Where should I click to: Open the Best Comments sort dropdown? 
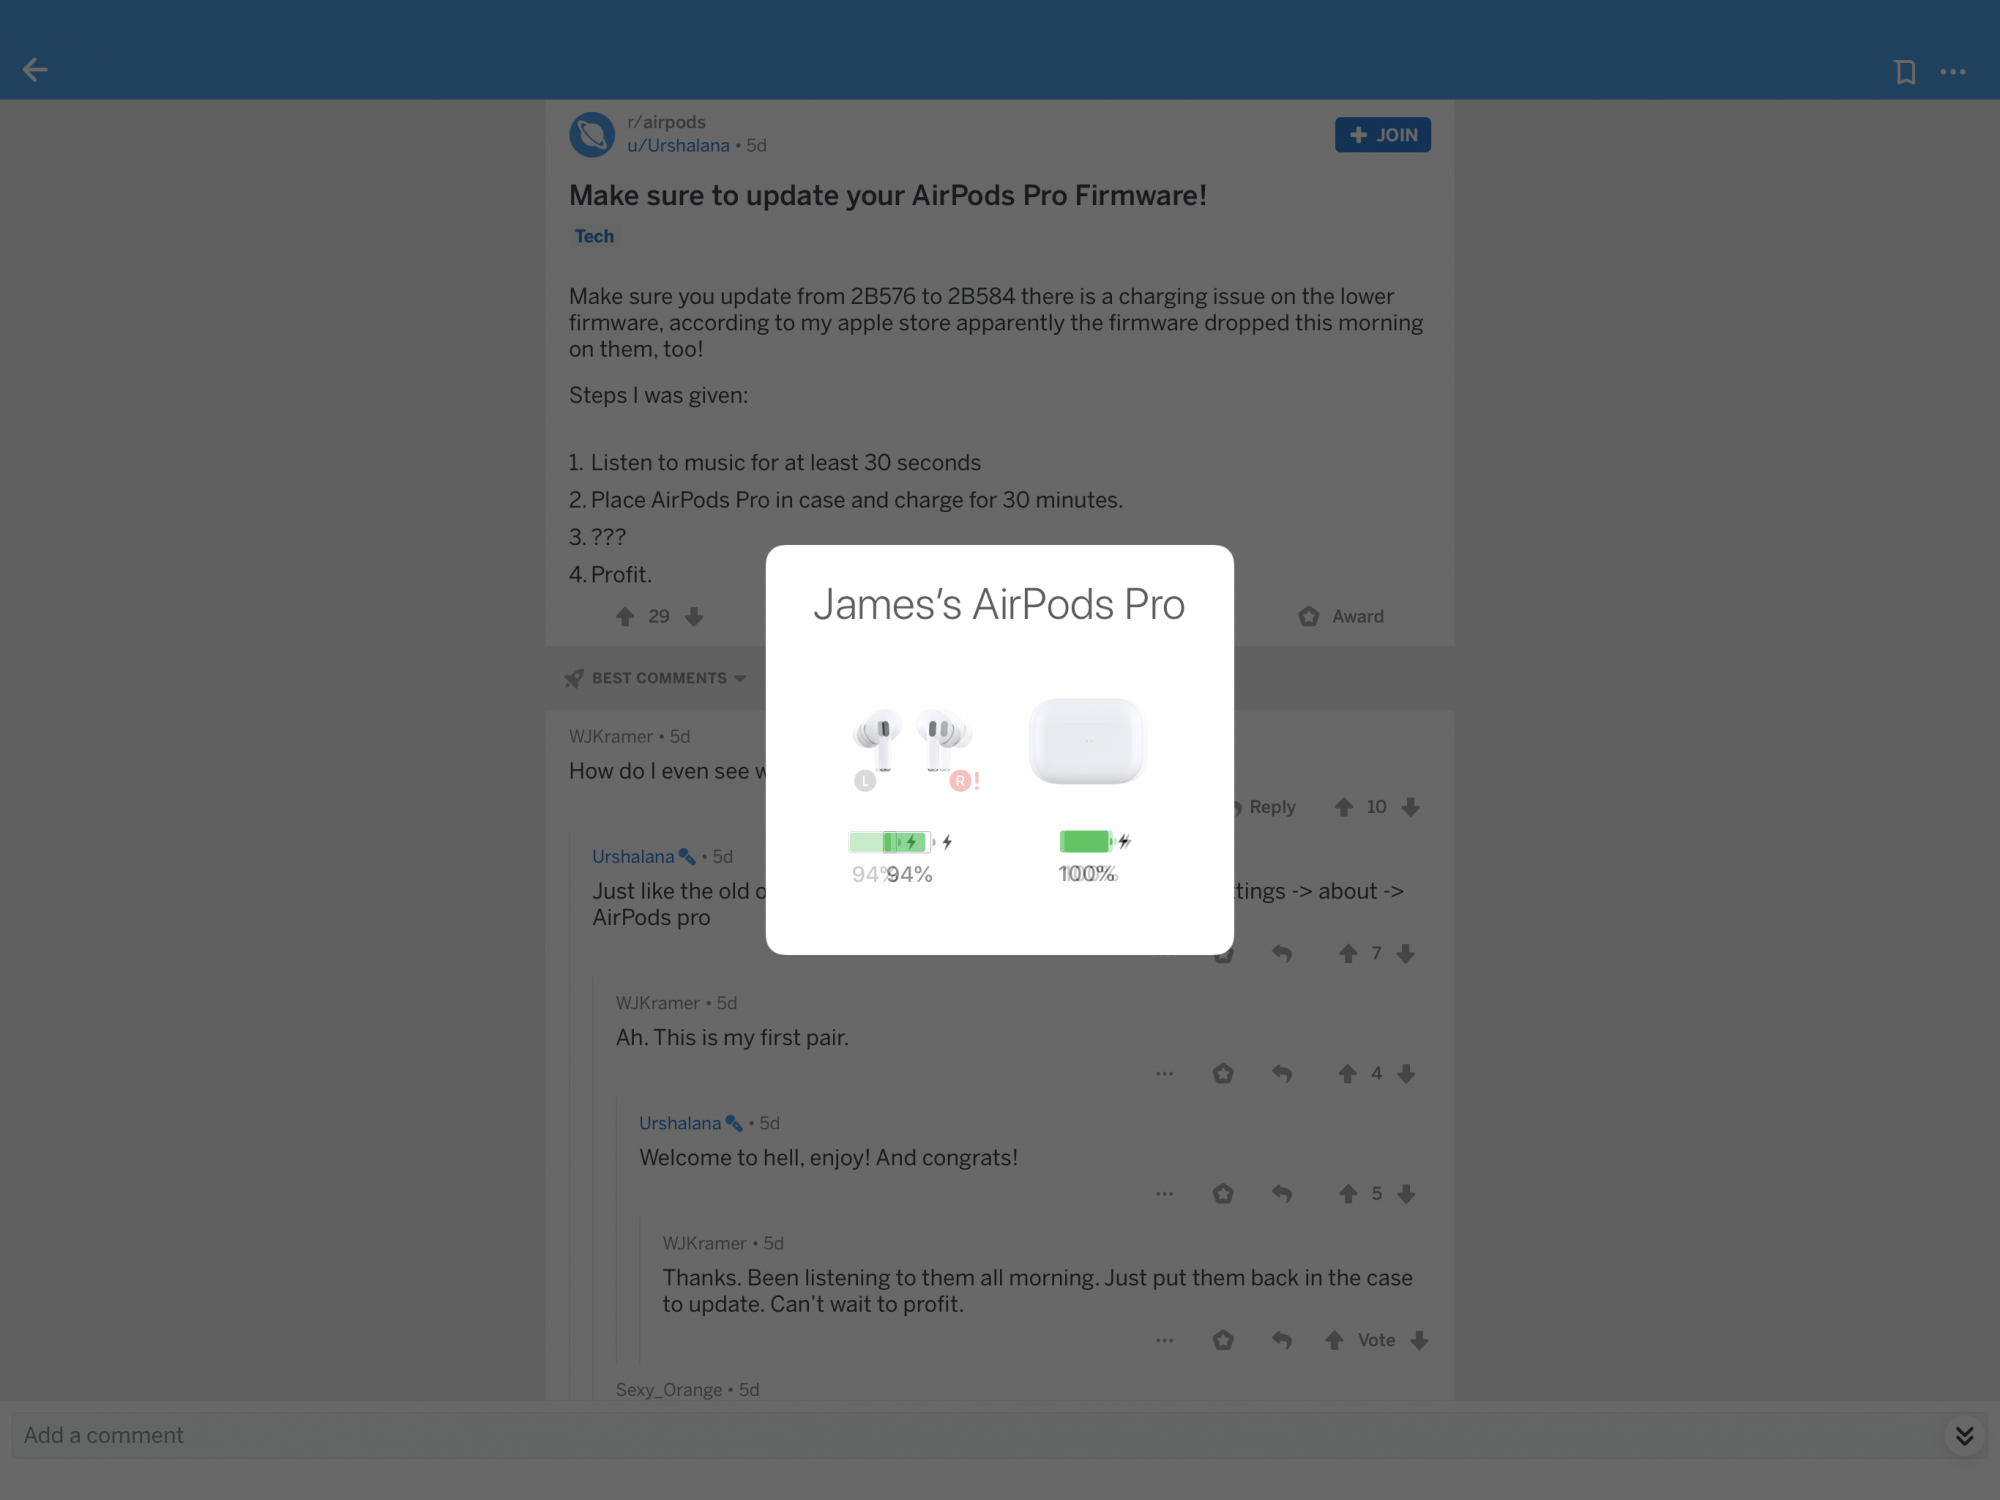pyautogui.click(x=655, y=678)
